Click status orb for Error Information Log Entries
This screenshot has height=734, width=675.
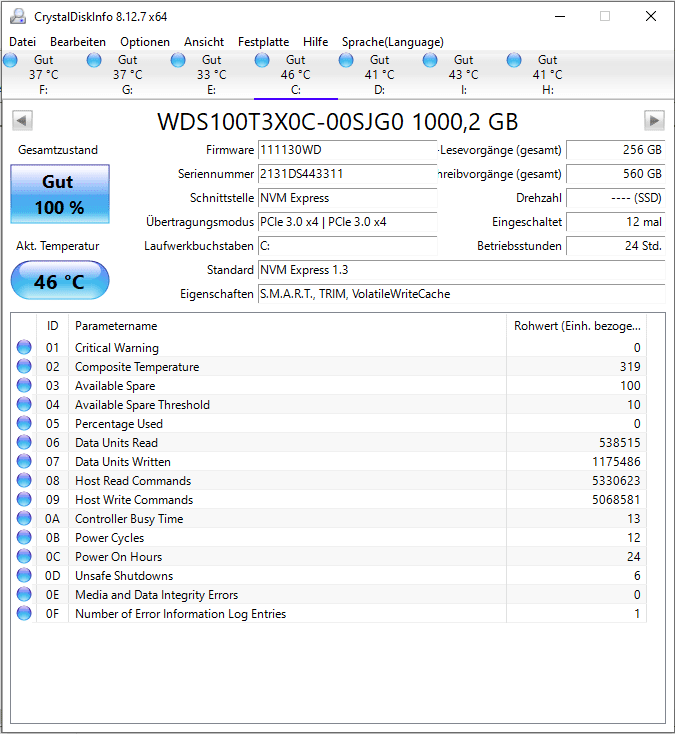(24, 613)
